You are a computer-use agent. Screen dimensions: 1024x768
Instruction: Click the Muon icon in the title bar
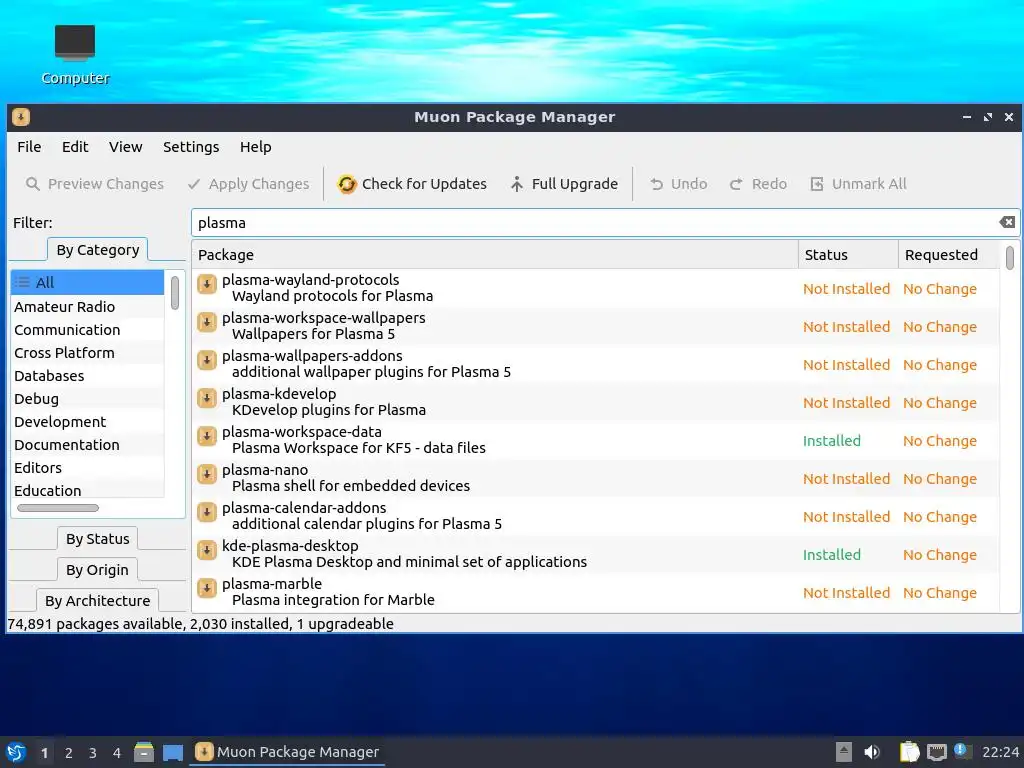(x=21, y=117)
